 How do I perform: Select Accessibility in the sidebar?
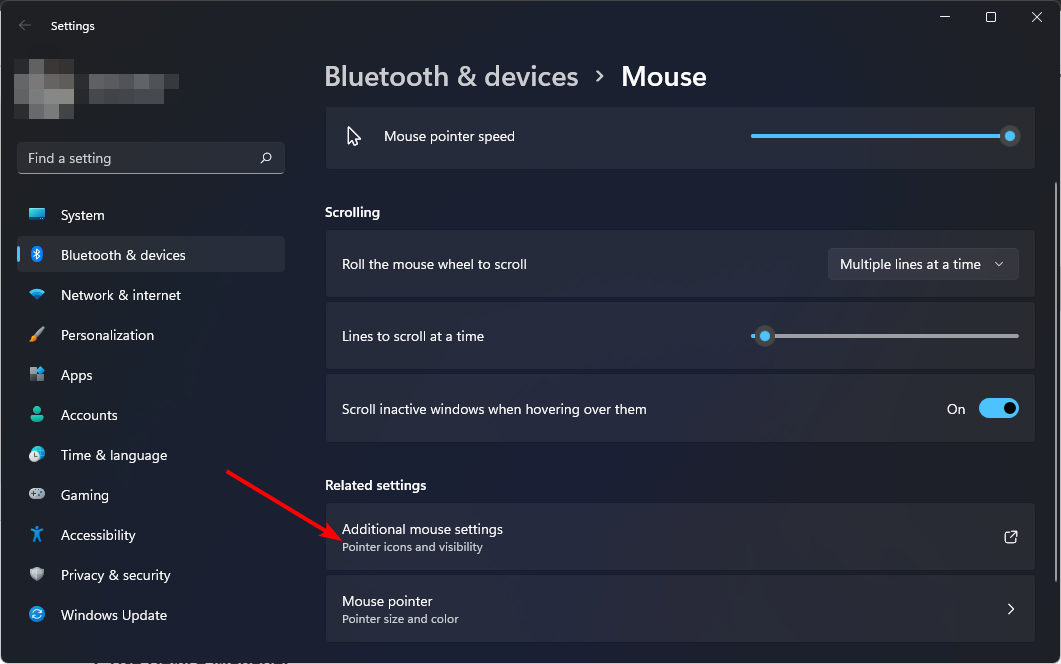coord(98,535)
